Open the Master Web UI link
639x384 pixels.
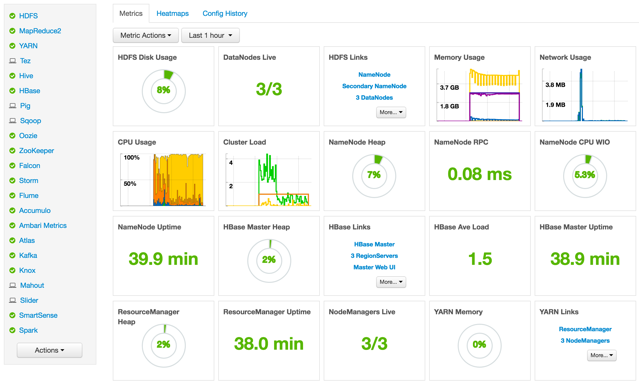tap(374, 267)
